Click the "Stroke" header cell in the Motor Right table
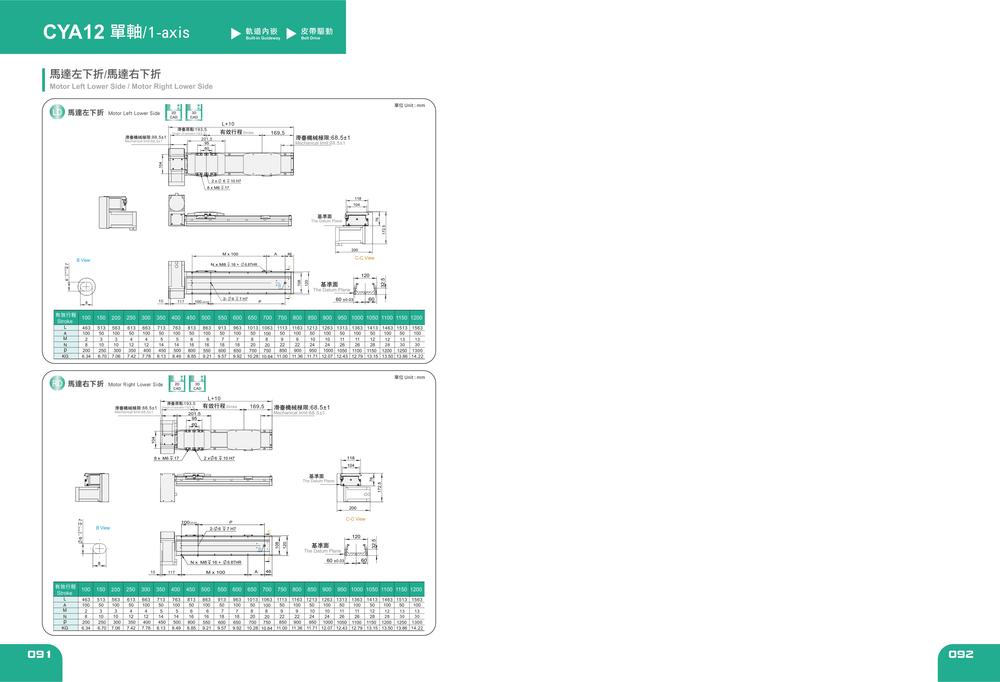 (x=66, y=589)
